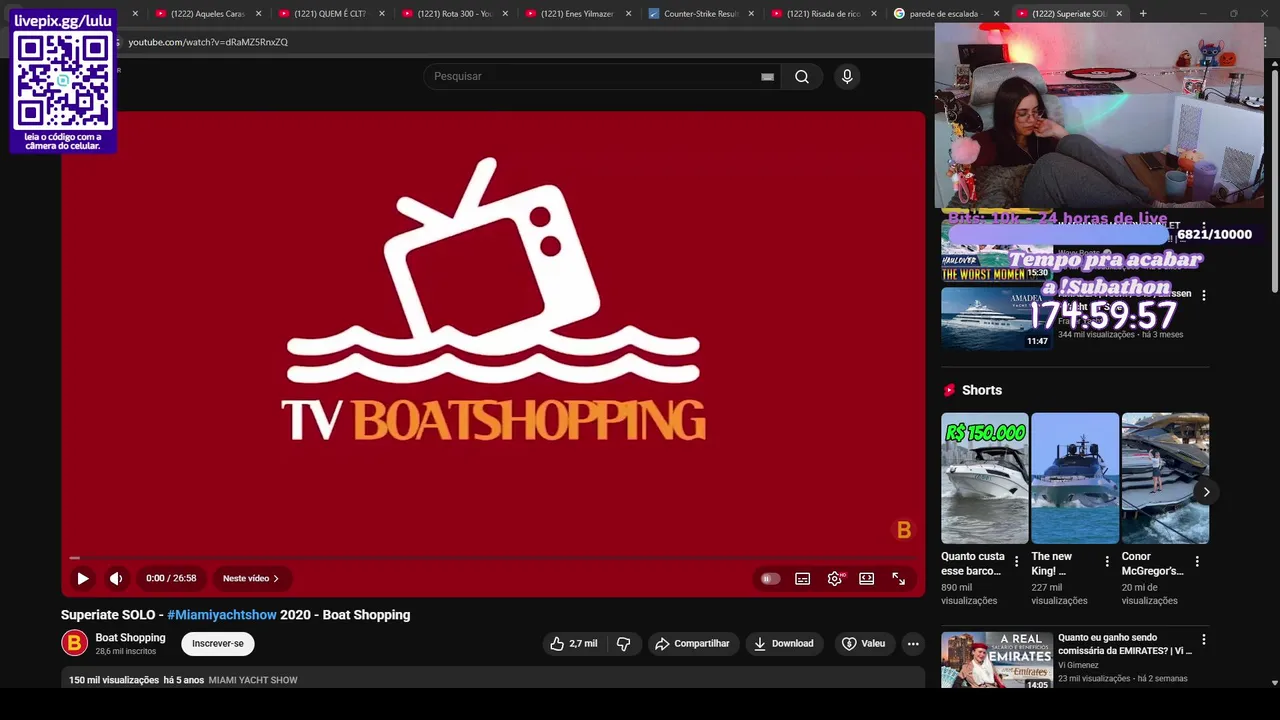Start voice search with the microphone
This screenshot has width=1280, height=720.
(847, 77)
